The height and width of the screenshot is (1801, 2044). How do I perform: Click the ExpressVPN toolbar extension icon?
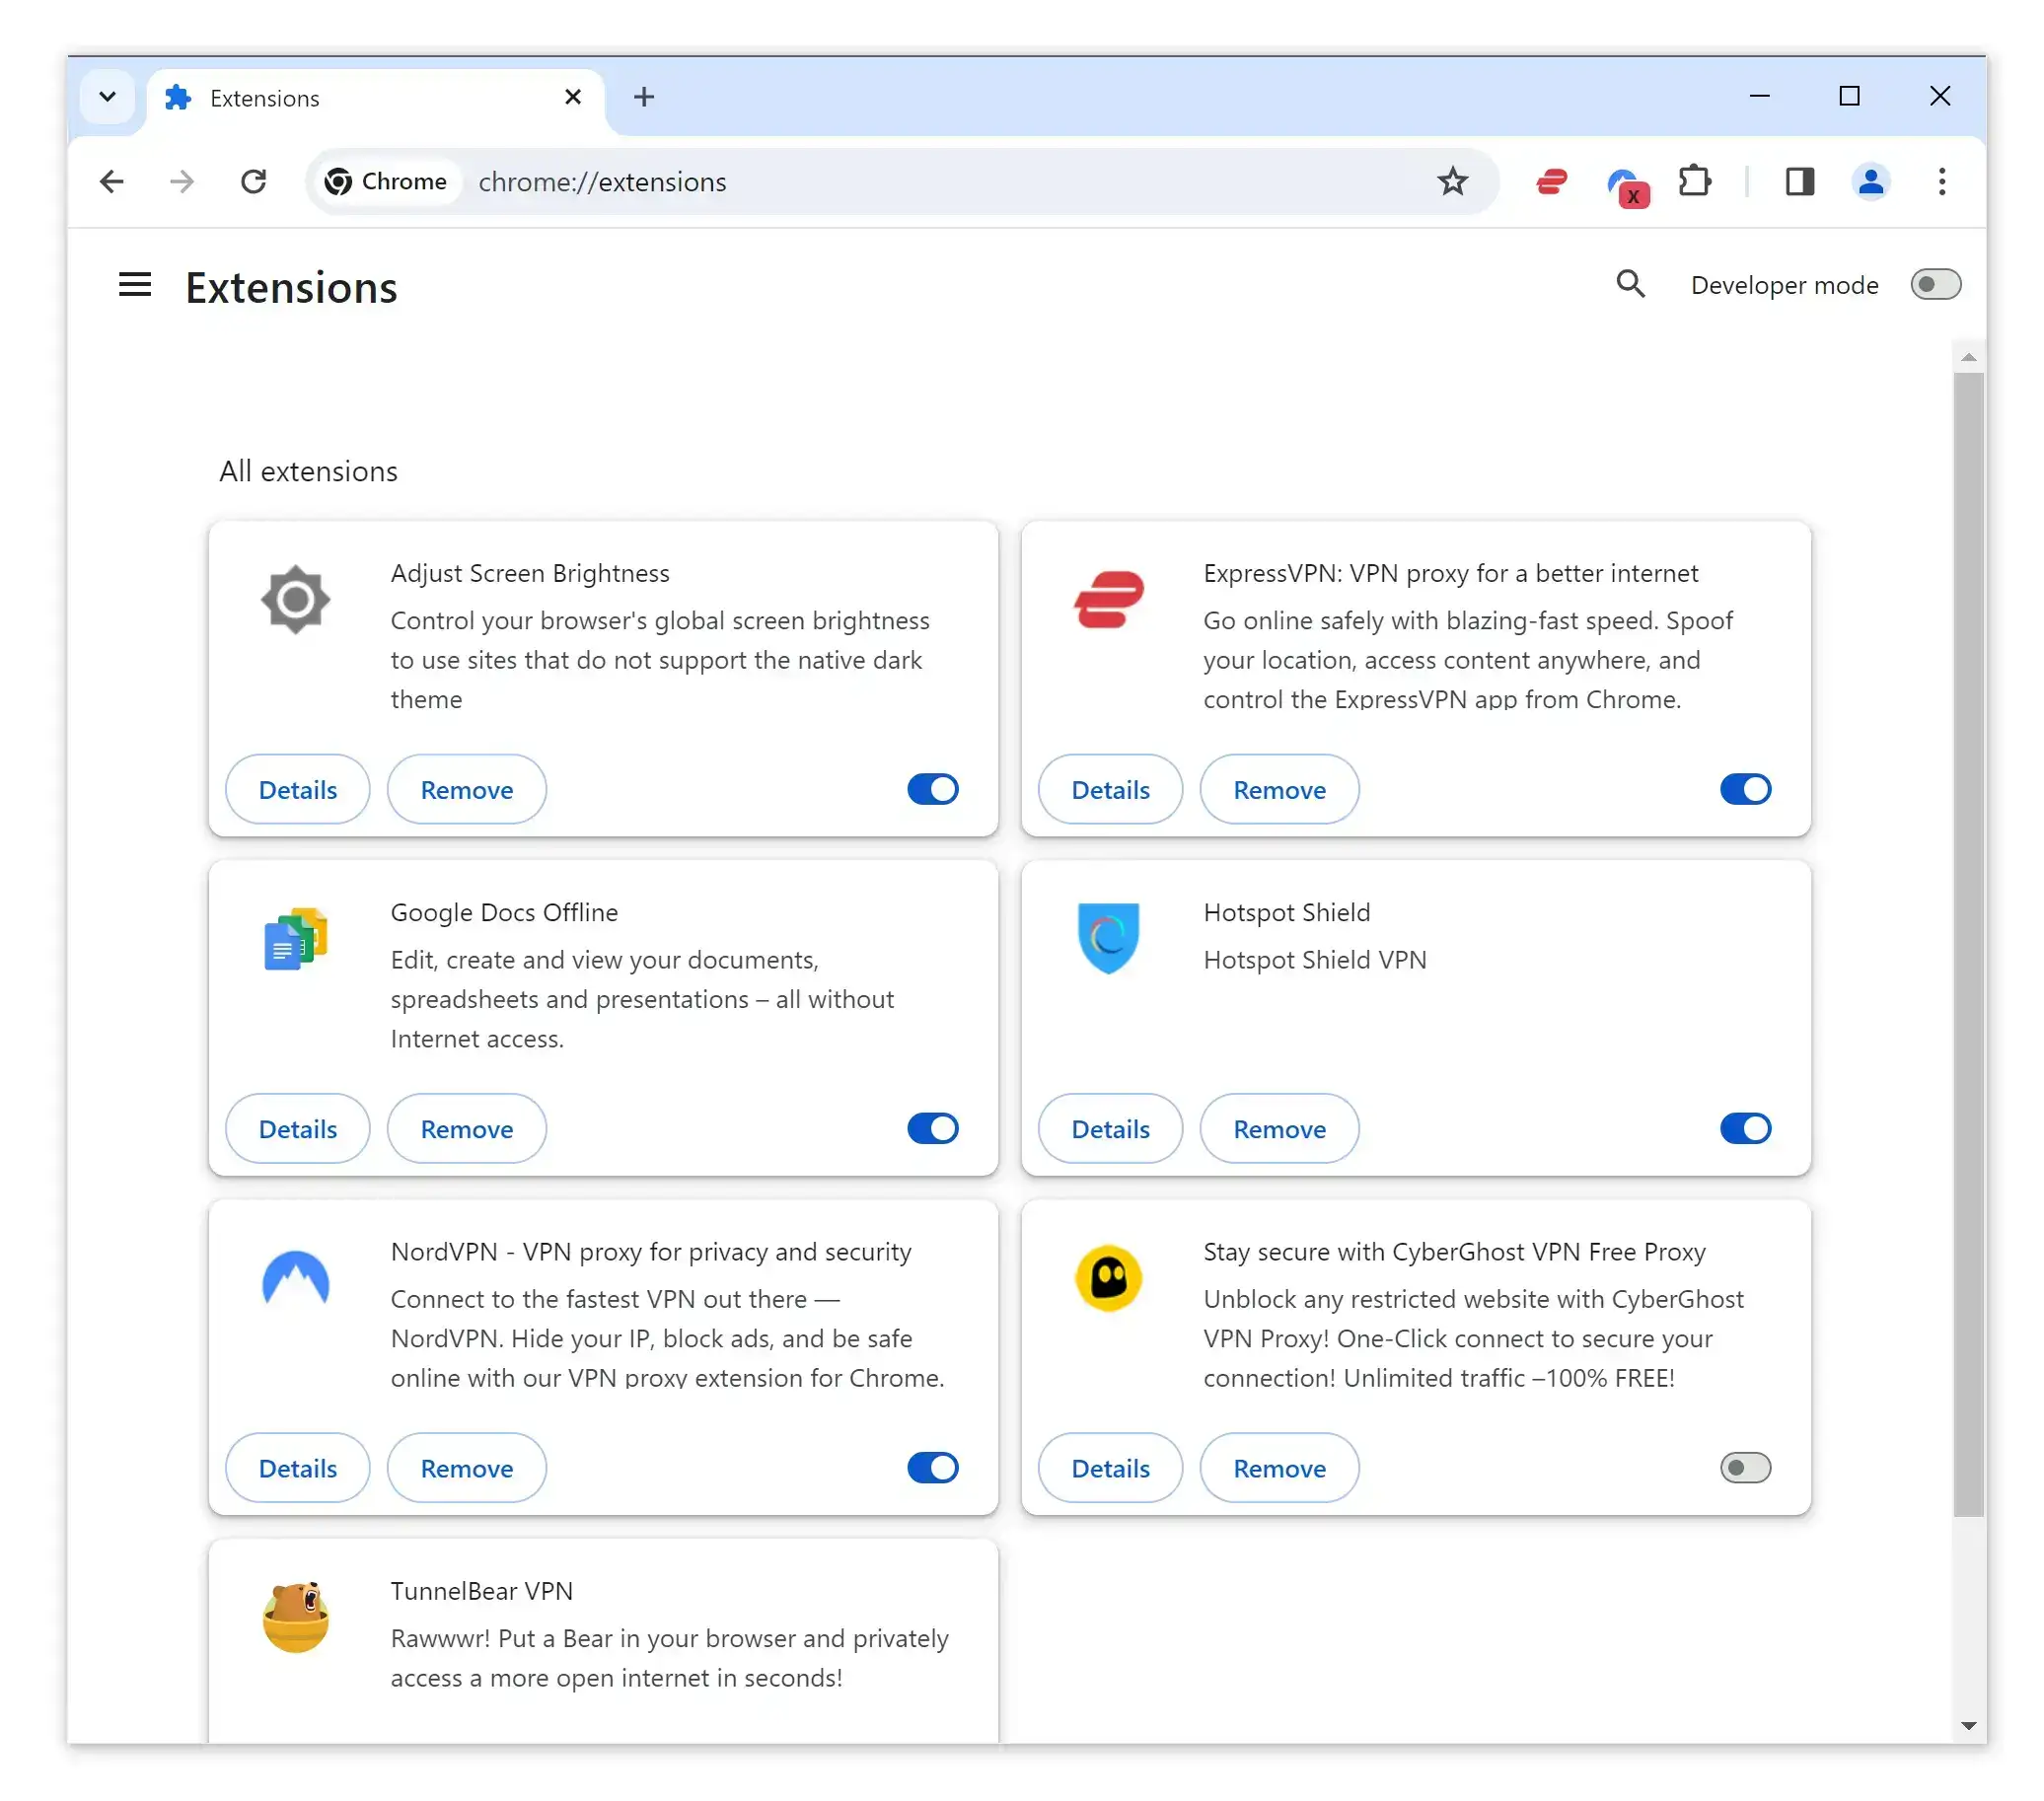click(1552, 181)
